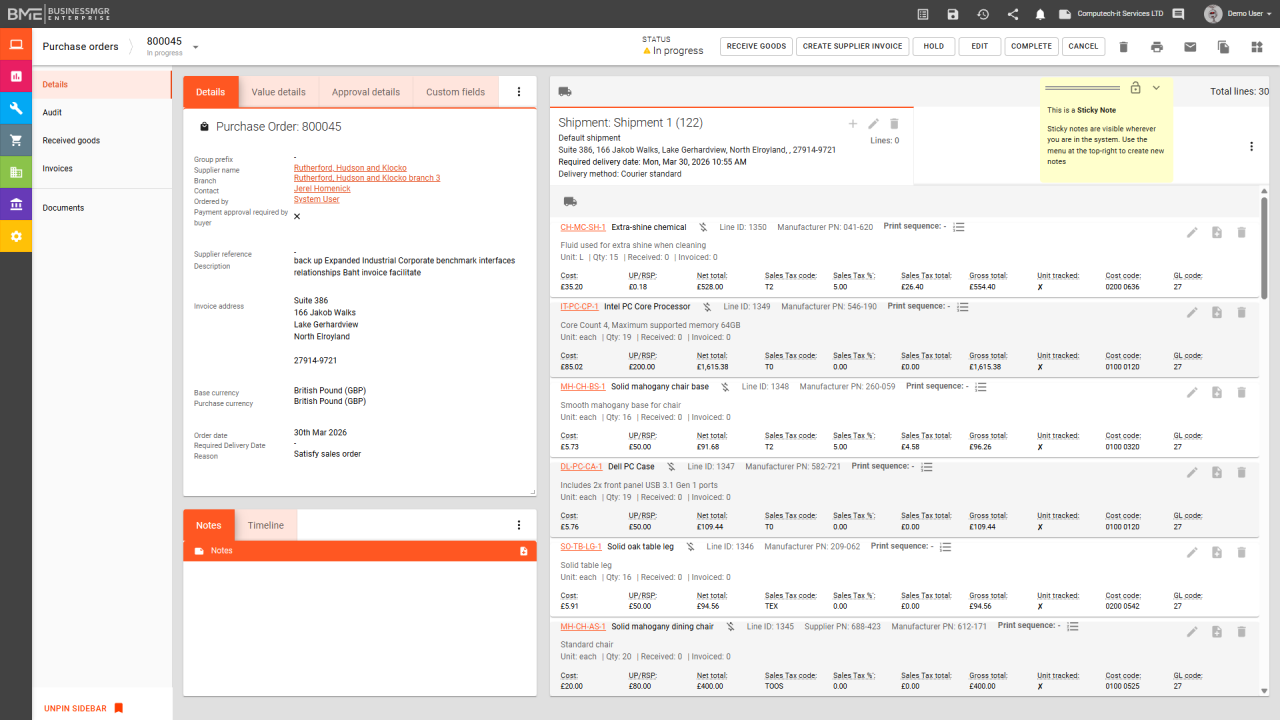Viewport: 1280px width, 720px height.
Task: Open the notifications bell
Action: click(x=1040, y=14)
